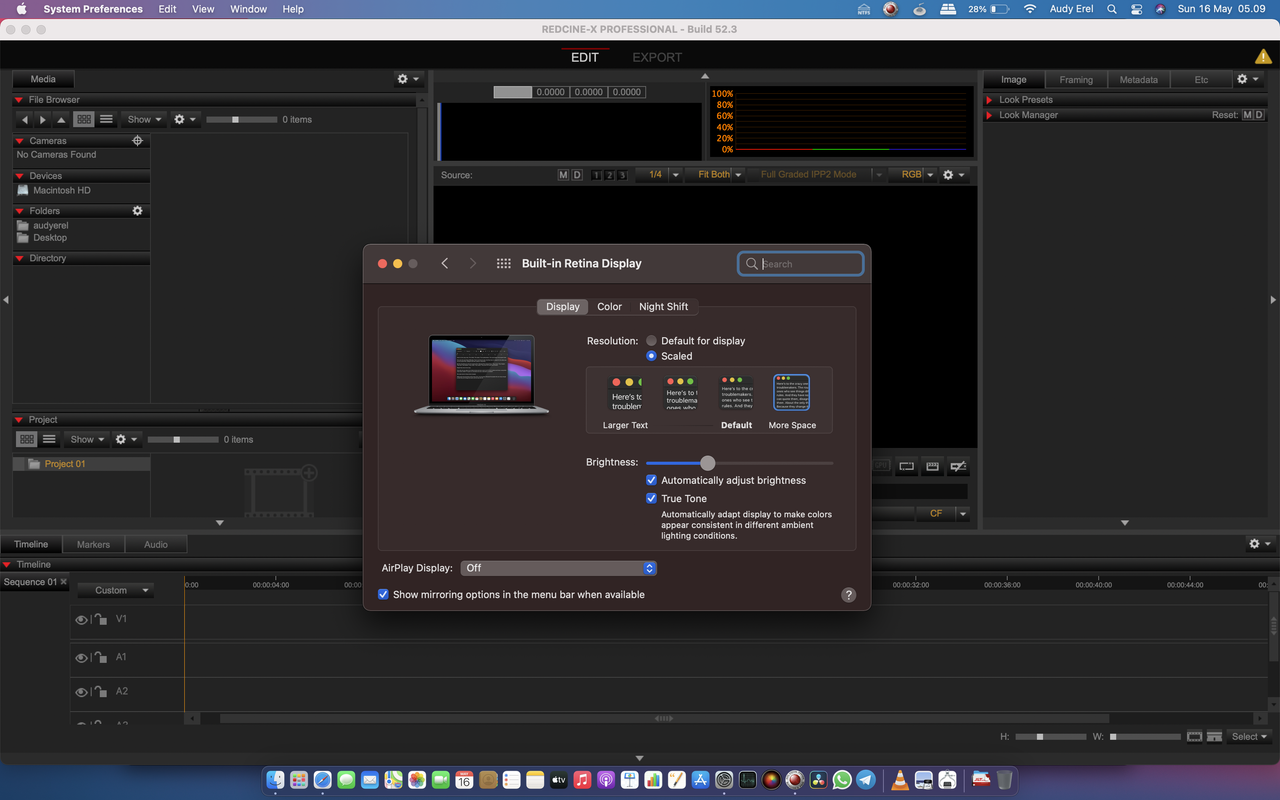The width and height of the screenshot is (1280, 800).
Task: Uncheck Show mirroring options in menu bar
Action: (383, 595)
